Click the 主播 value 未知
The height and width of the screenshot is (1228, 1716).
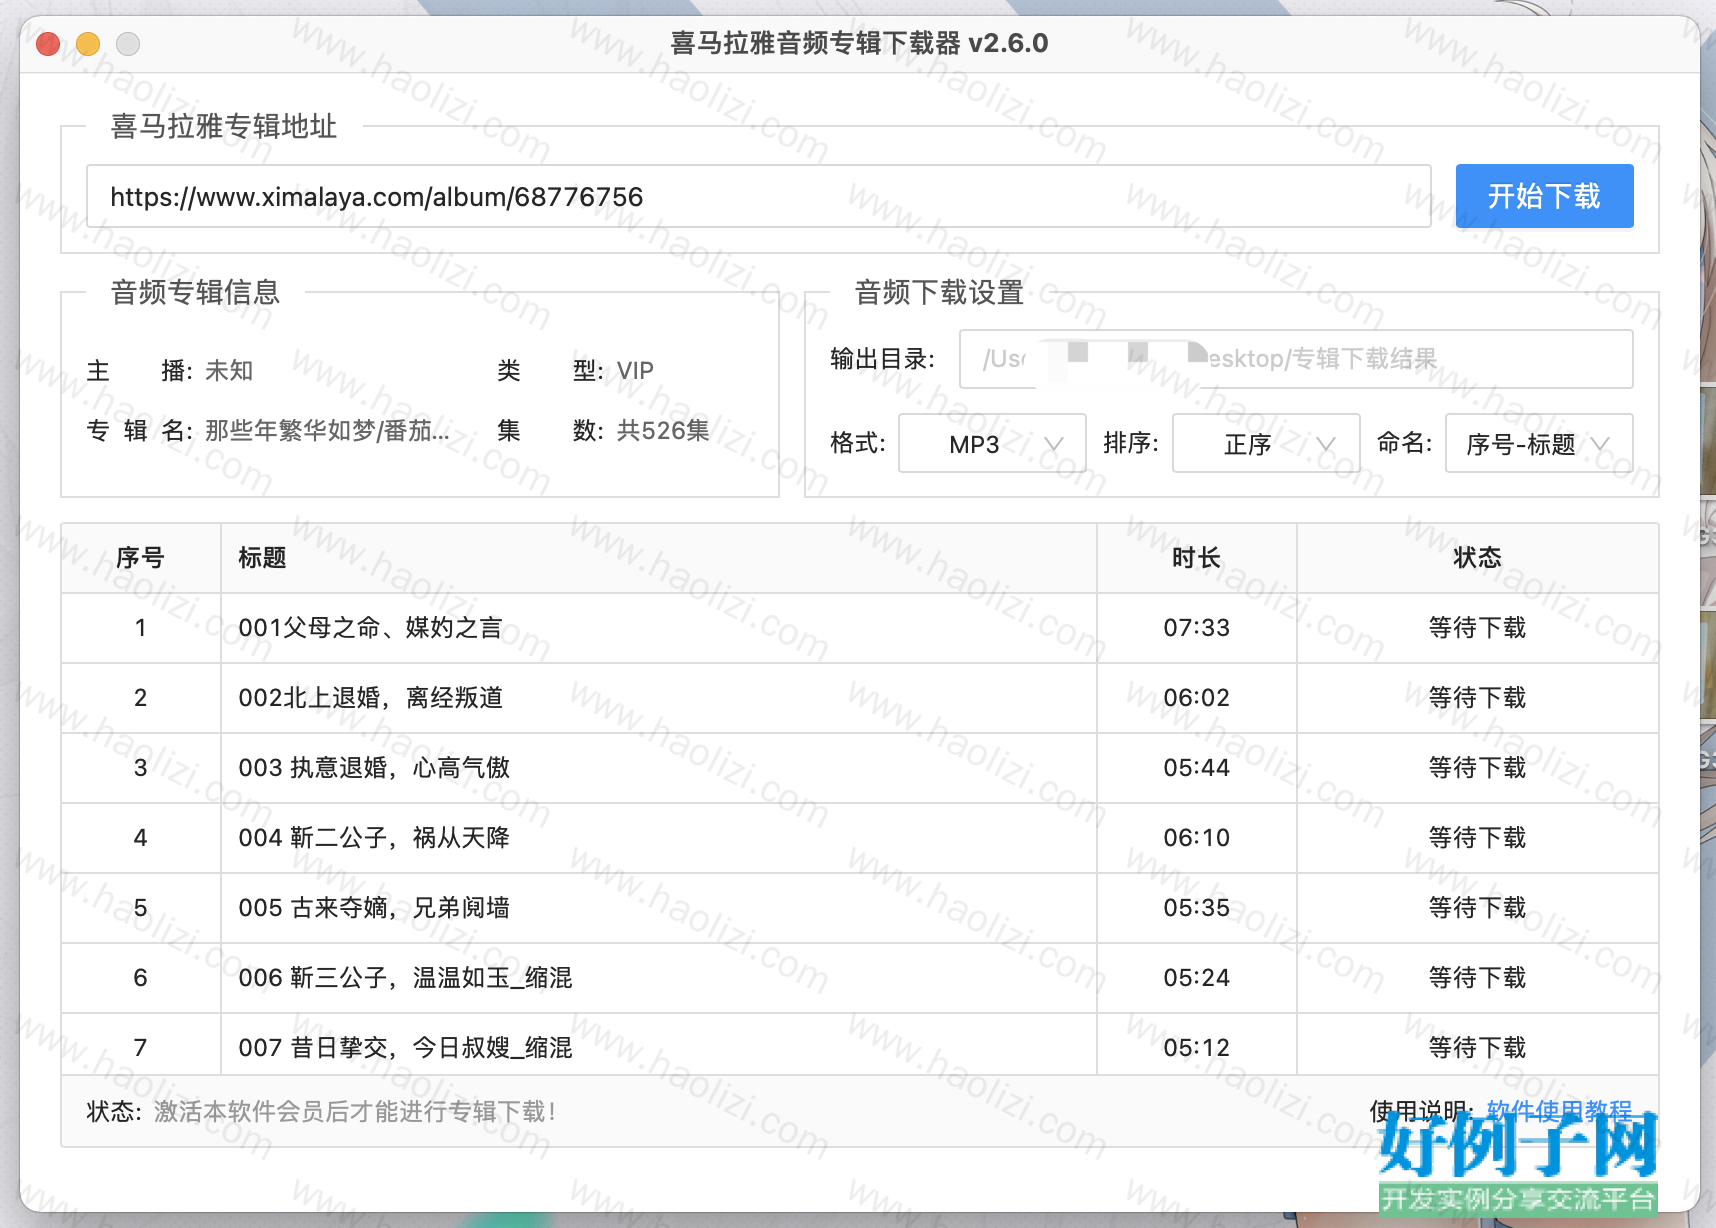[x=229, y=371]
